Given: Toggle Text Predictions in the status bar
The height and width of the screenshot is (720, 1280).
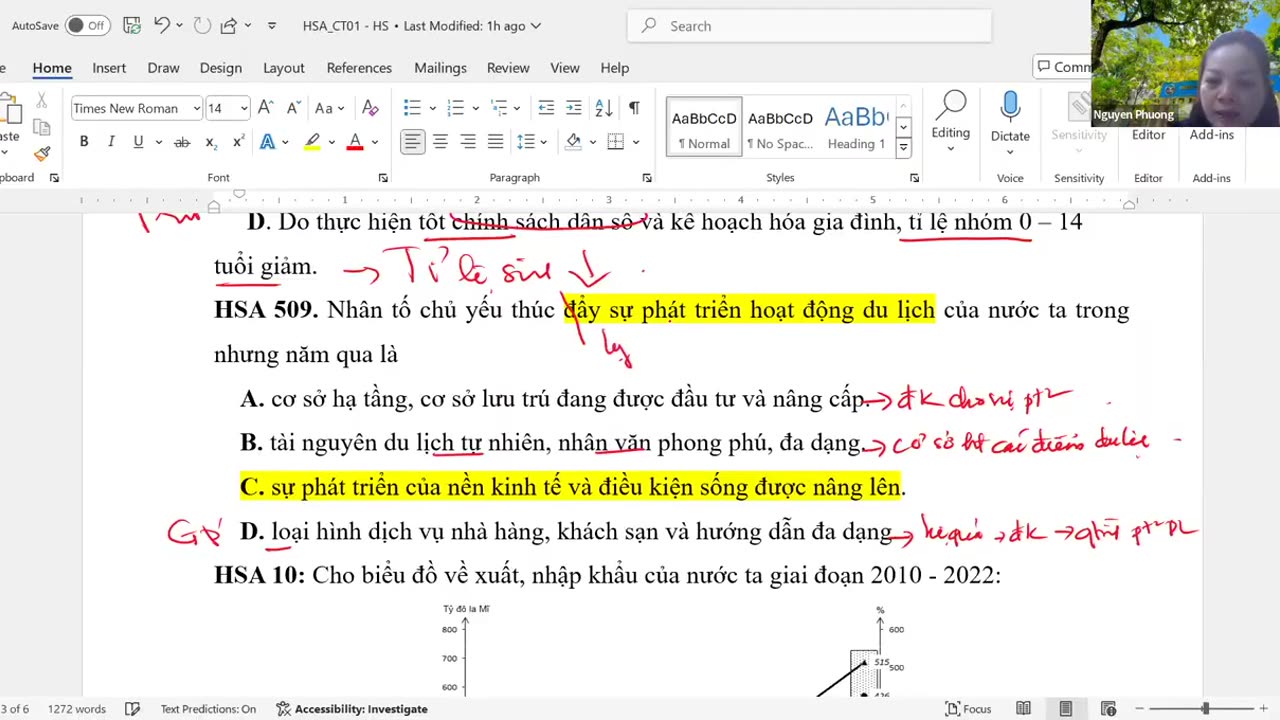Looking at the screenshot, I should [x=208, y=709].
